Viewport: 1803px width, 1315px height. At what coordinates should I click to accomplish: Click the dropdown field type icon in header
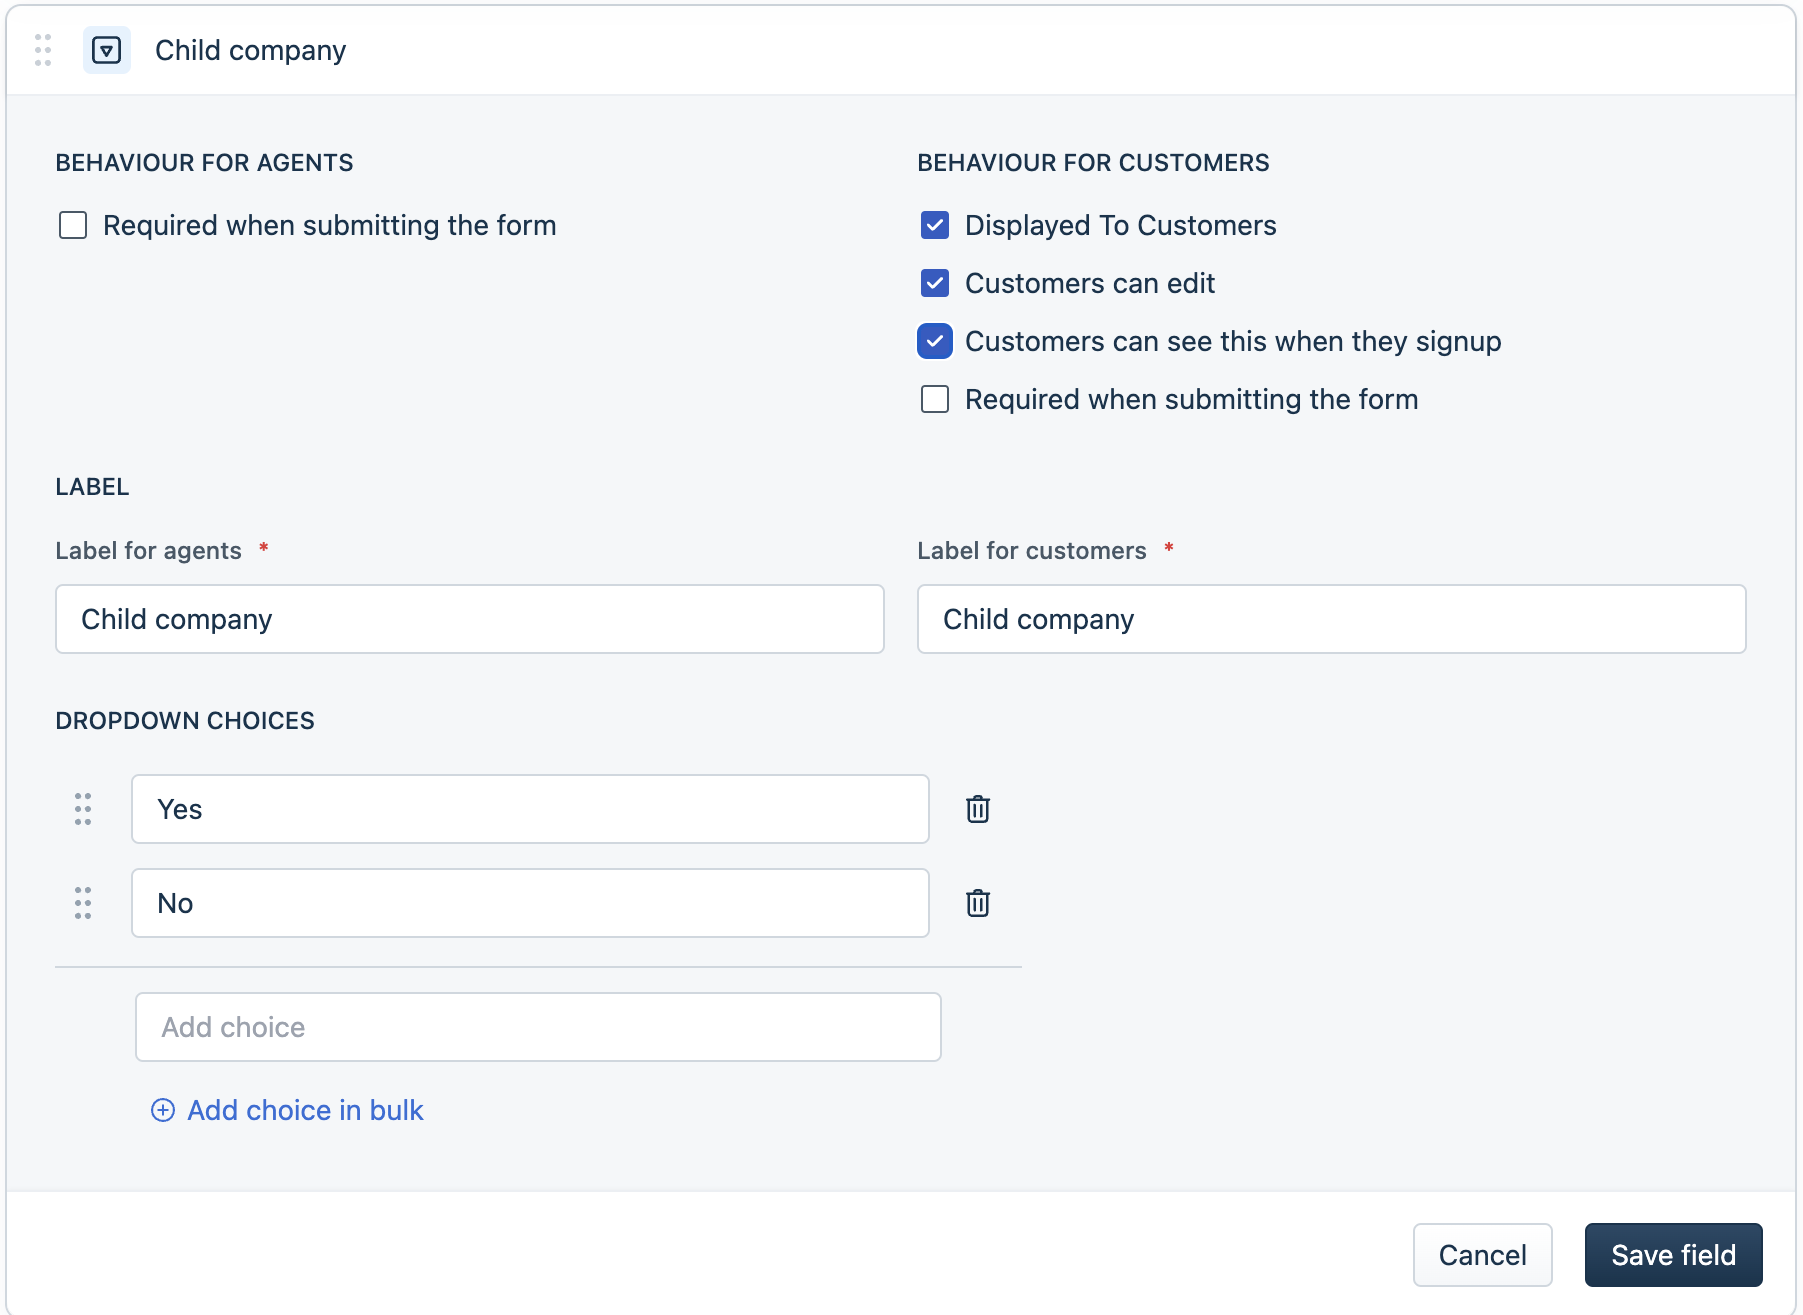coord(106,50)
